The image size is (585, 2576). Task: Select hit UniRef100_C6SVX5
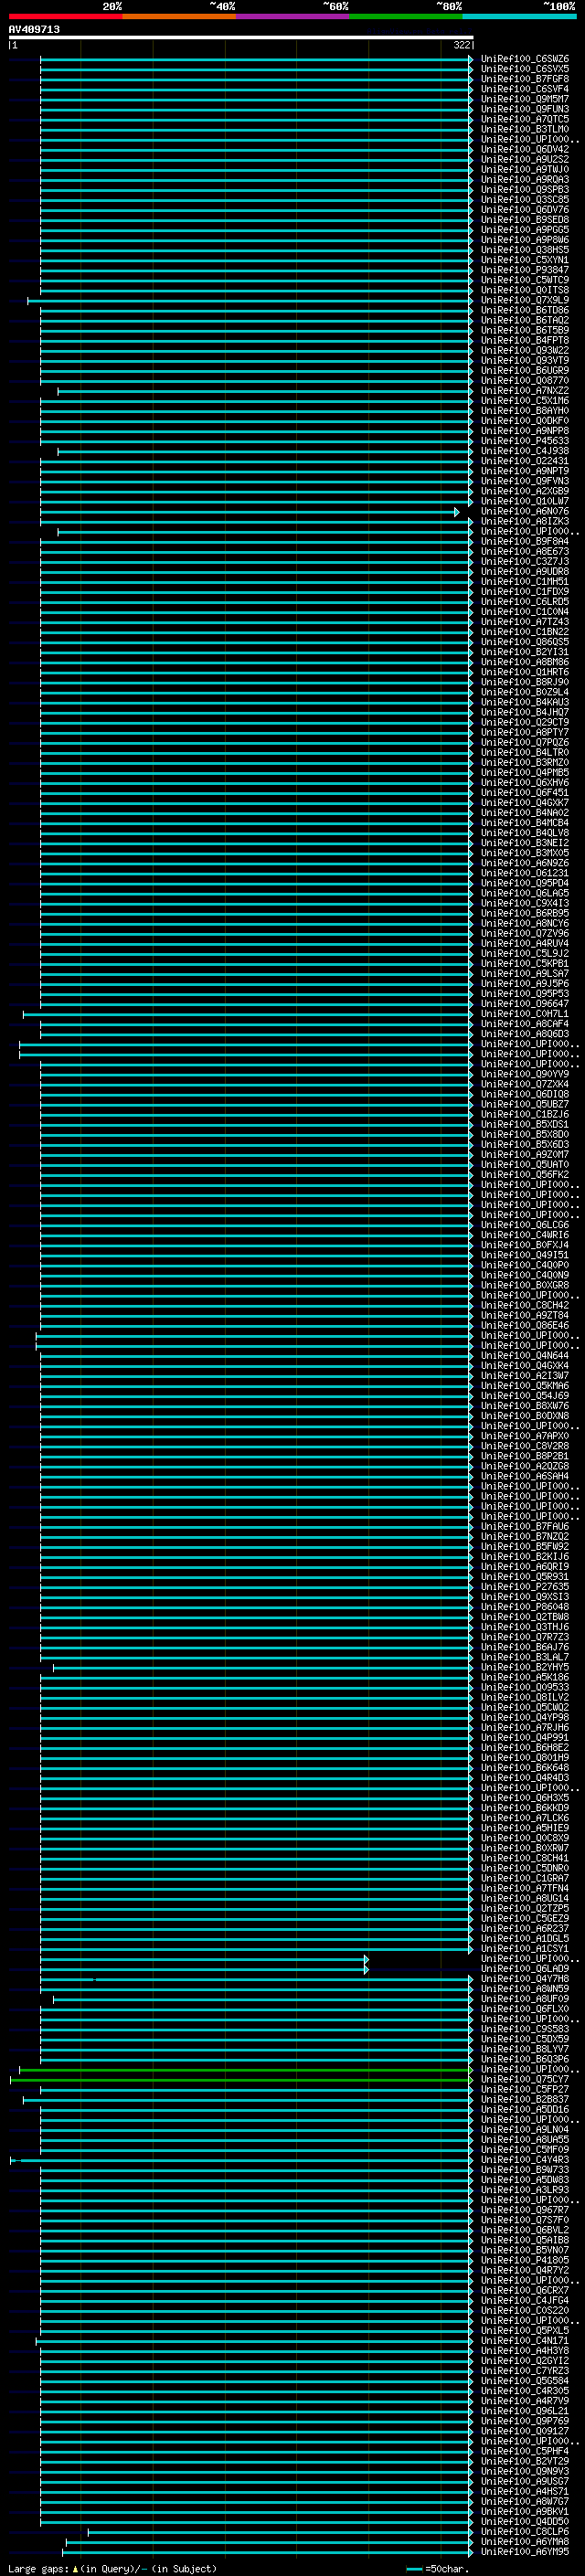[x=524, y=70]
